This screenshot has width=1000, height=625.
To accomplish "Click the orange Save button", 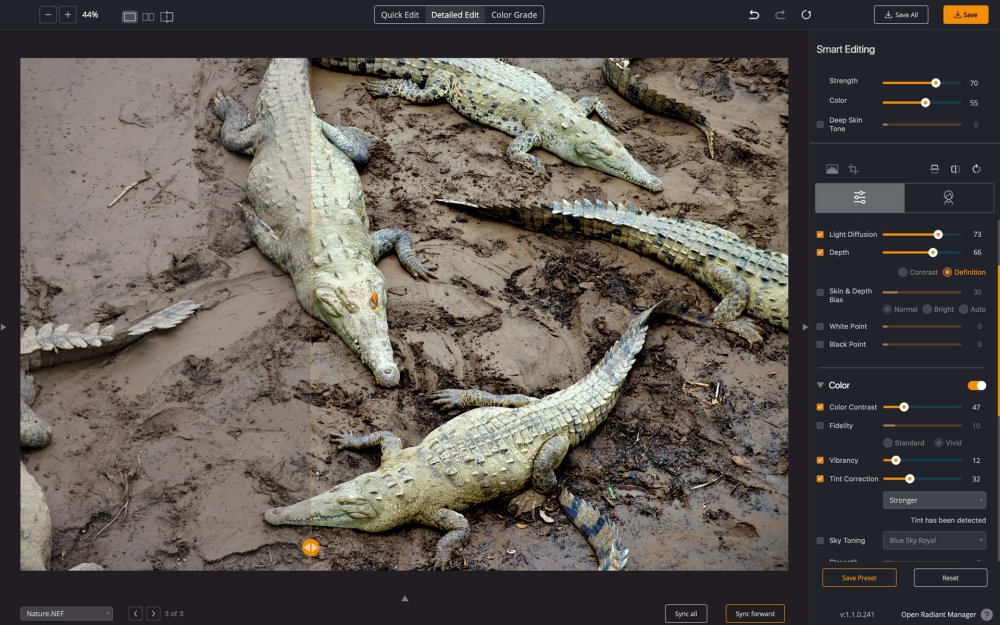I will pyautogui.click(x=966, y=15).
